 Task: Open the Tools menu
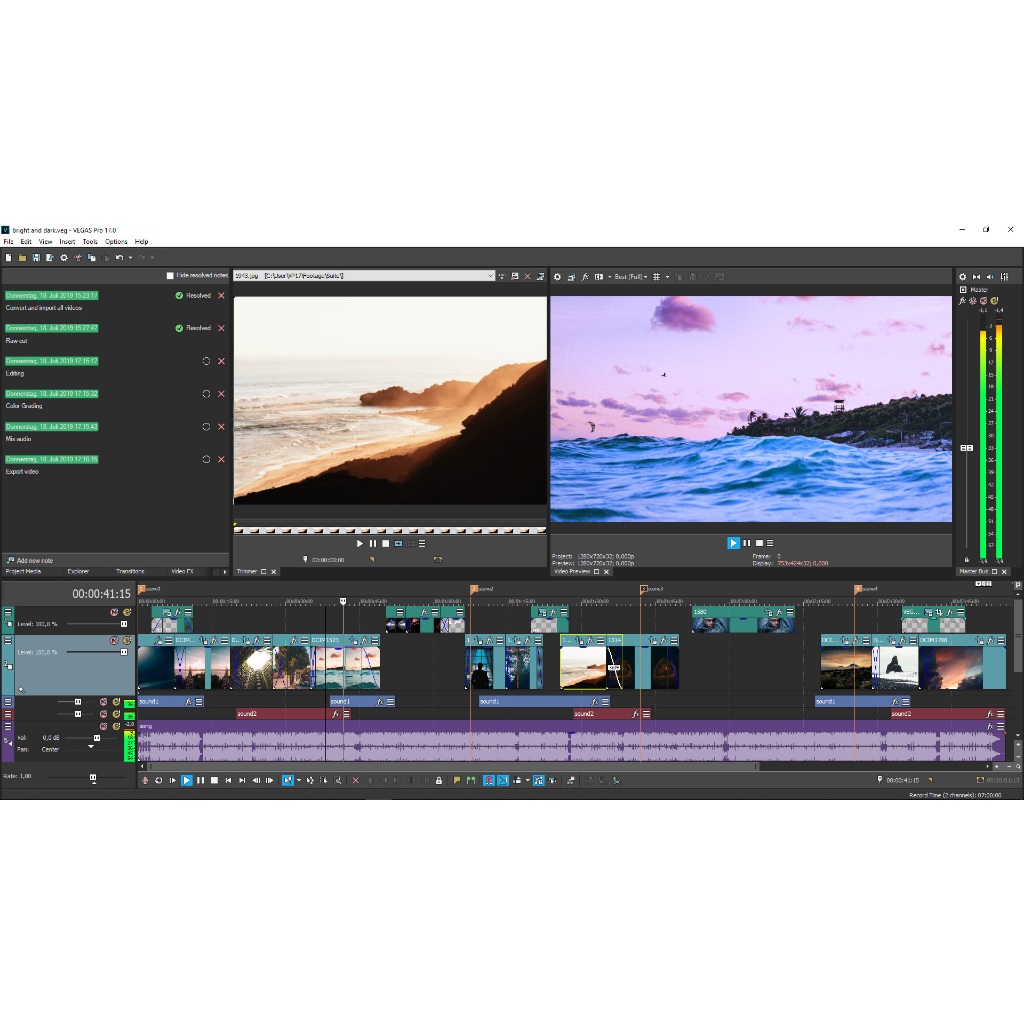[x=90, y=242]
